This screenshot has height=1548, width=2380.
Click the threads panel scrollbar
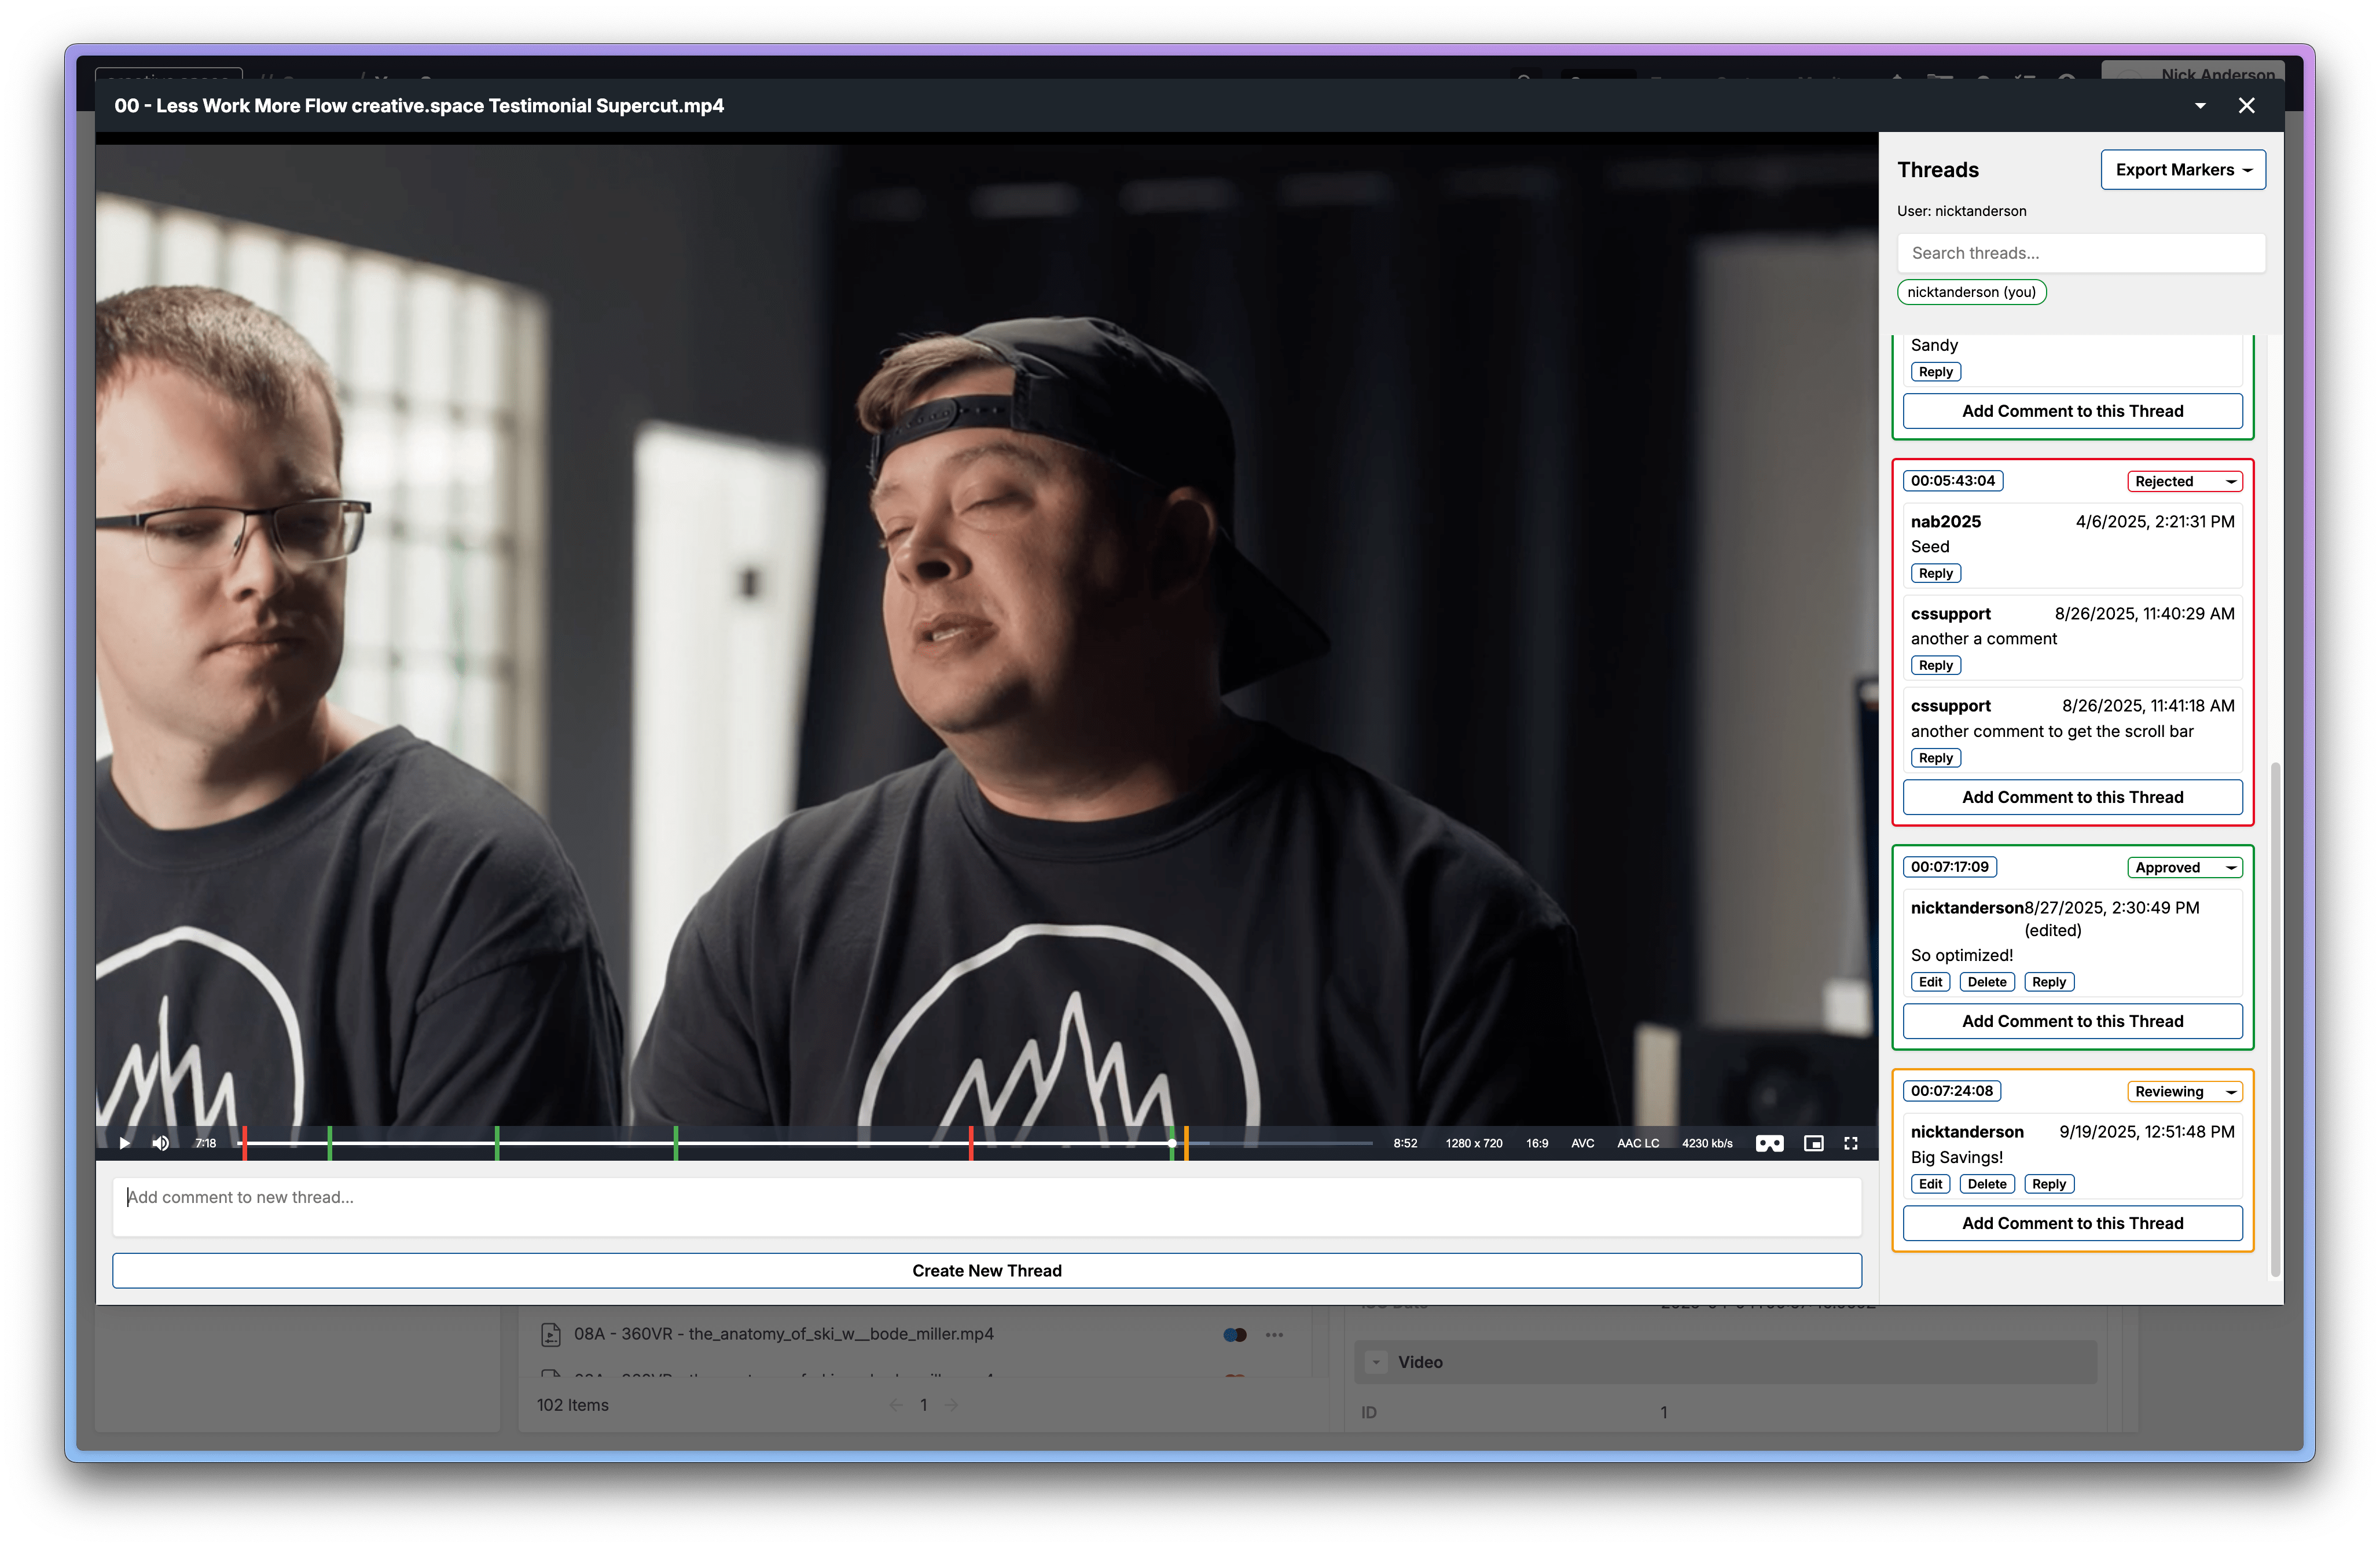(2275, 1018)
